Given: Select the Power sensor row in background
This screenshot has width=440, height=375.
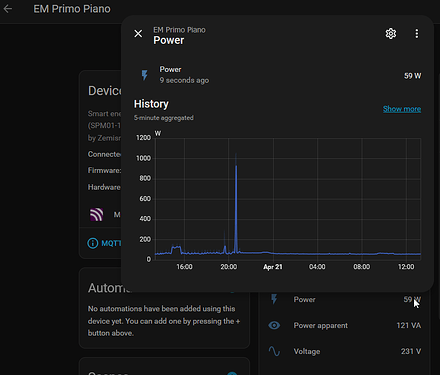Looking at the screenshot, I should tap(345, 299).
